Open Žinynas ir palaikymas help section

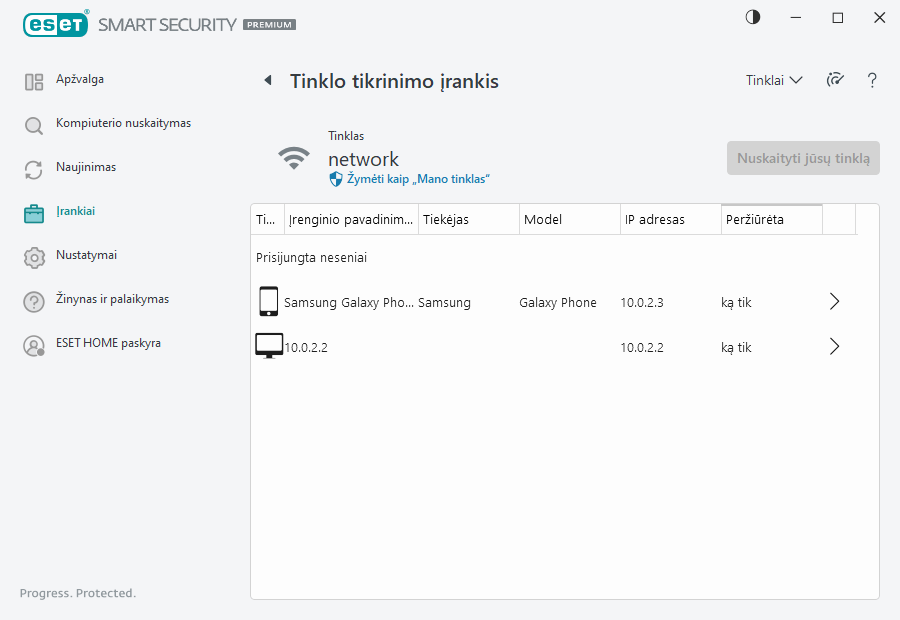point(112,300)
